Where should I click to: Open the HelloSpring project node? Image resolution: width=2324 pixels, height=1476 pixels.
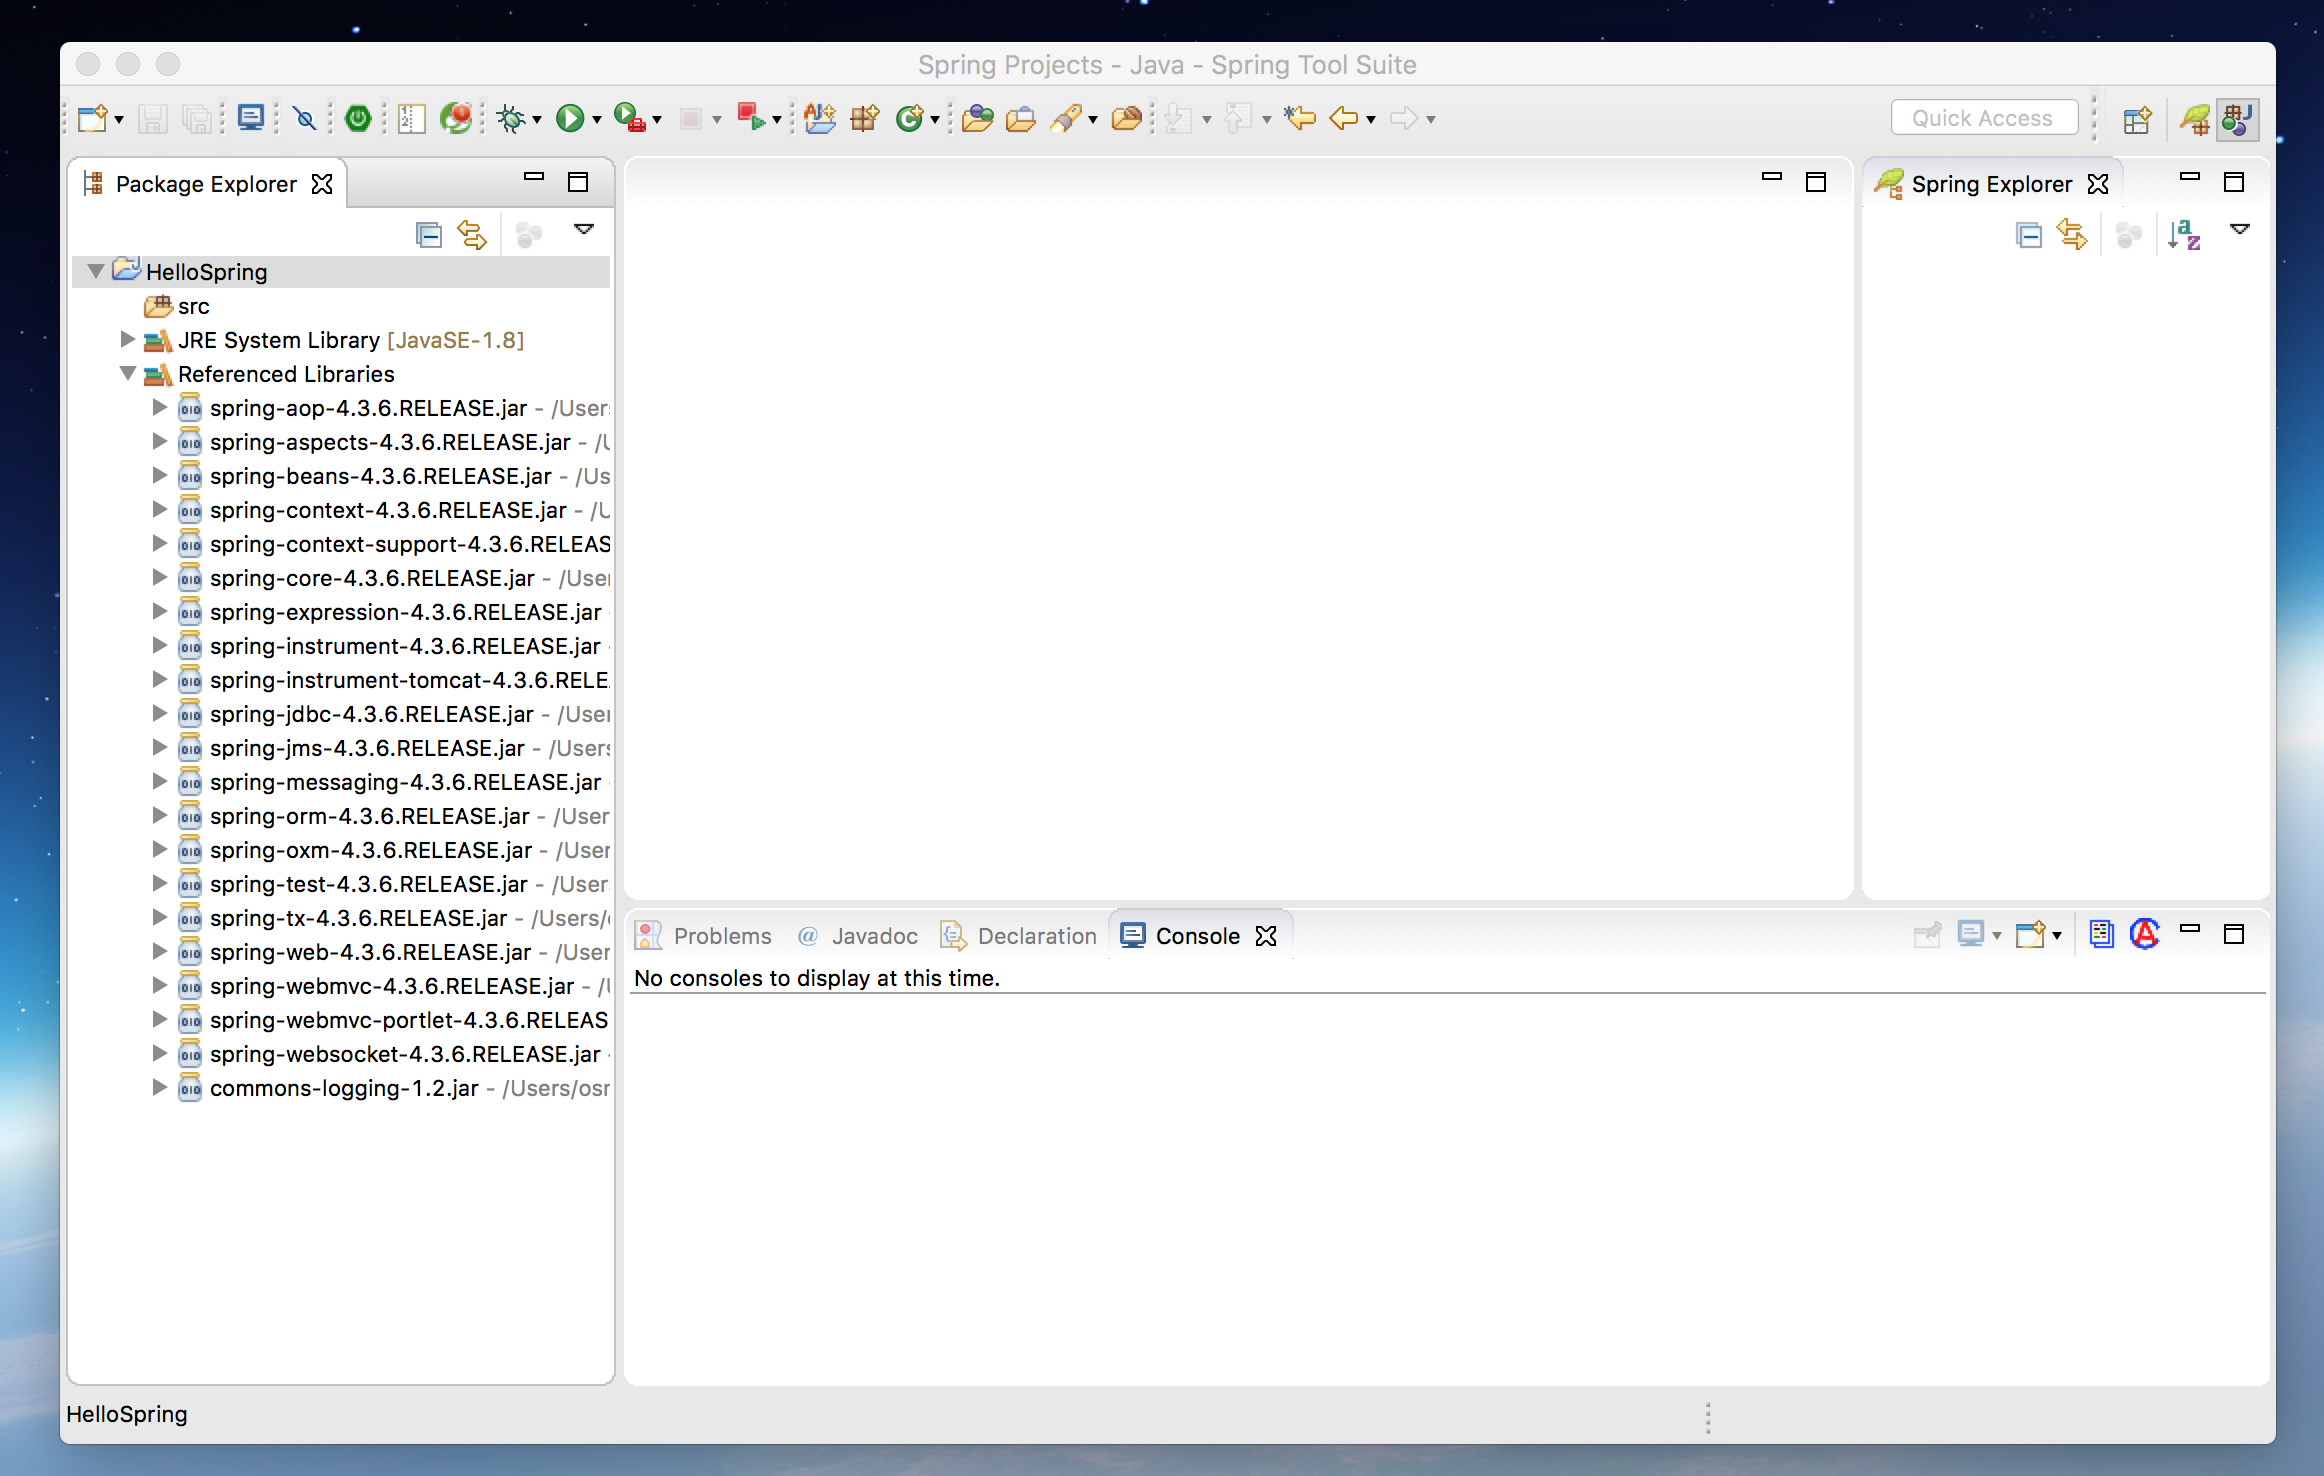98,269
